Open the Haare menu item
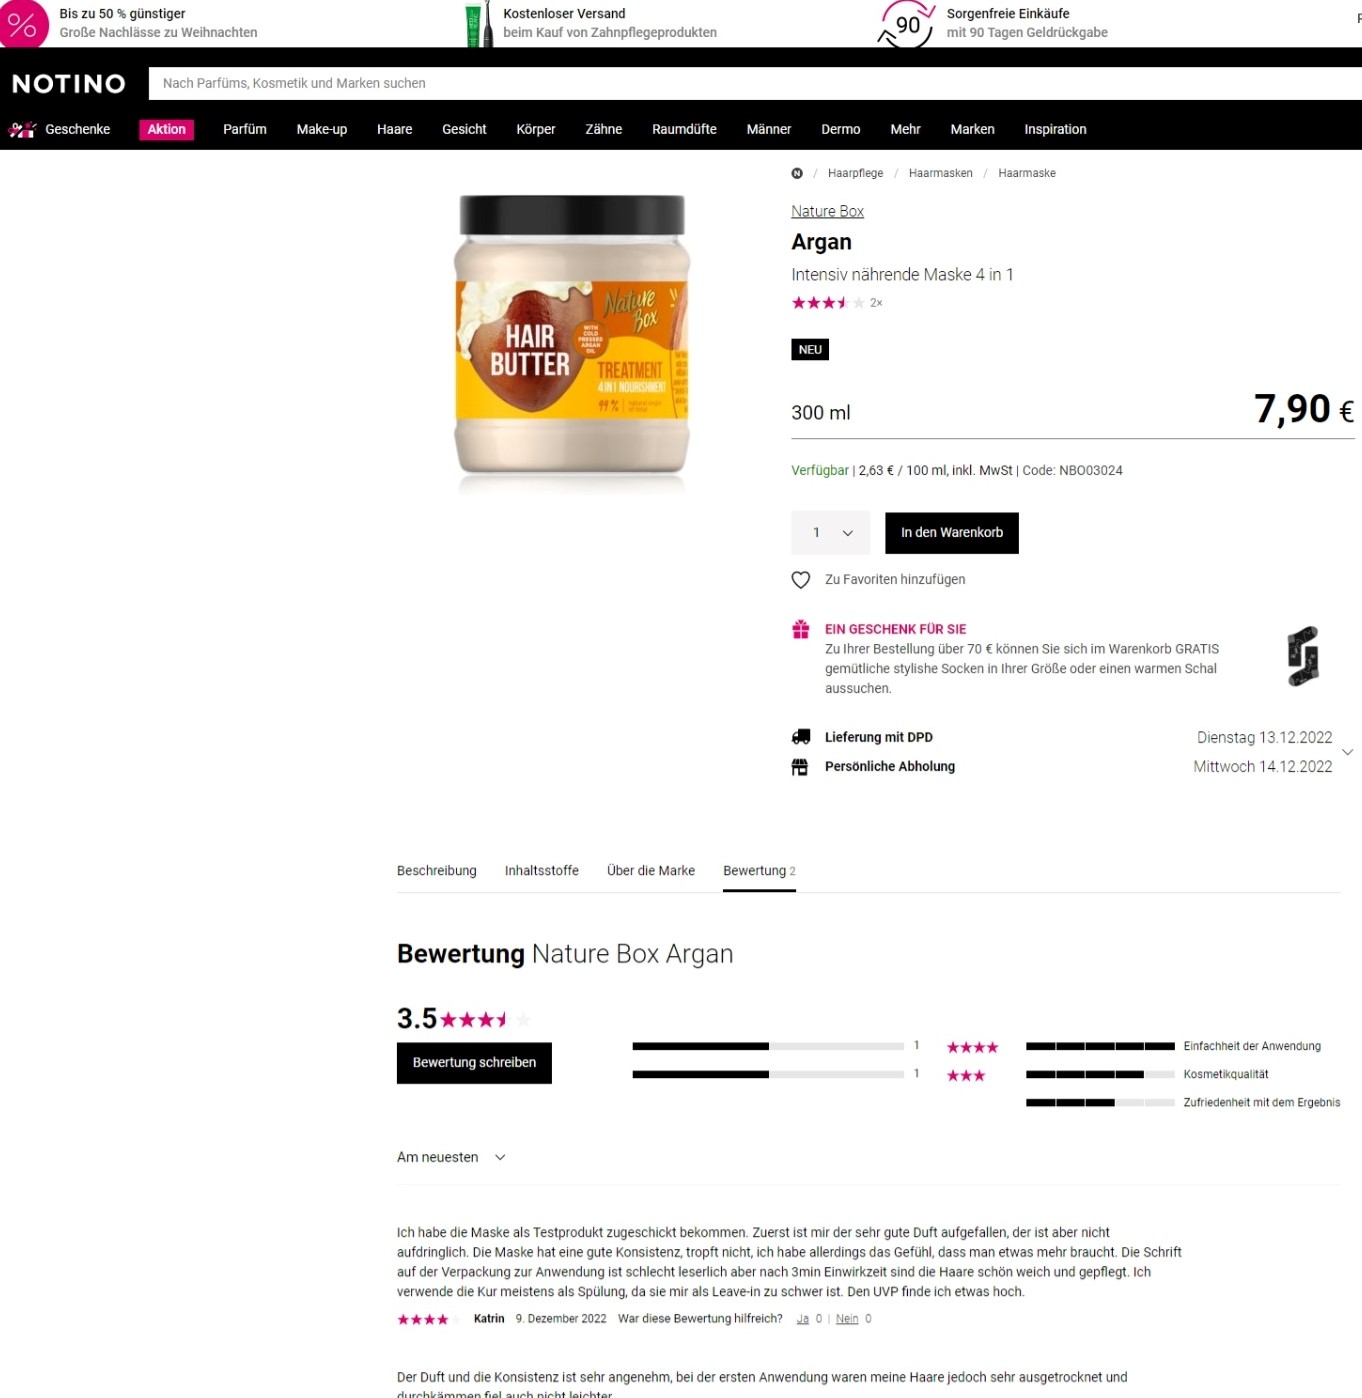 click(394, 129)
